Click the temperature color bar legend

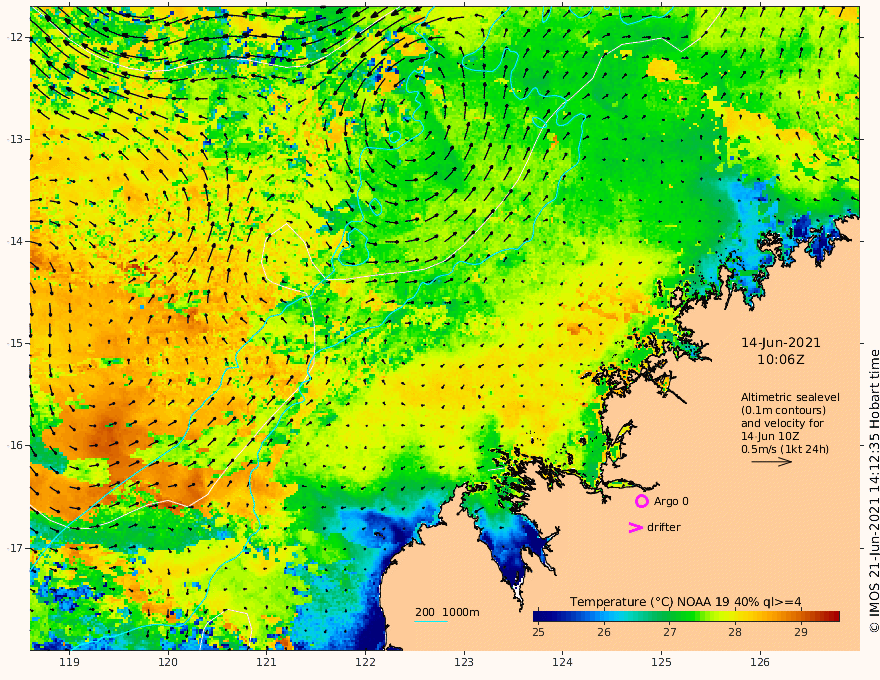(x=686, y=617)
